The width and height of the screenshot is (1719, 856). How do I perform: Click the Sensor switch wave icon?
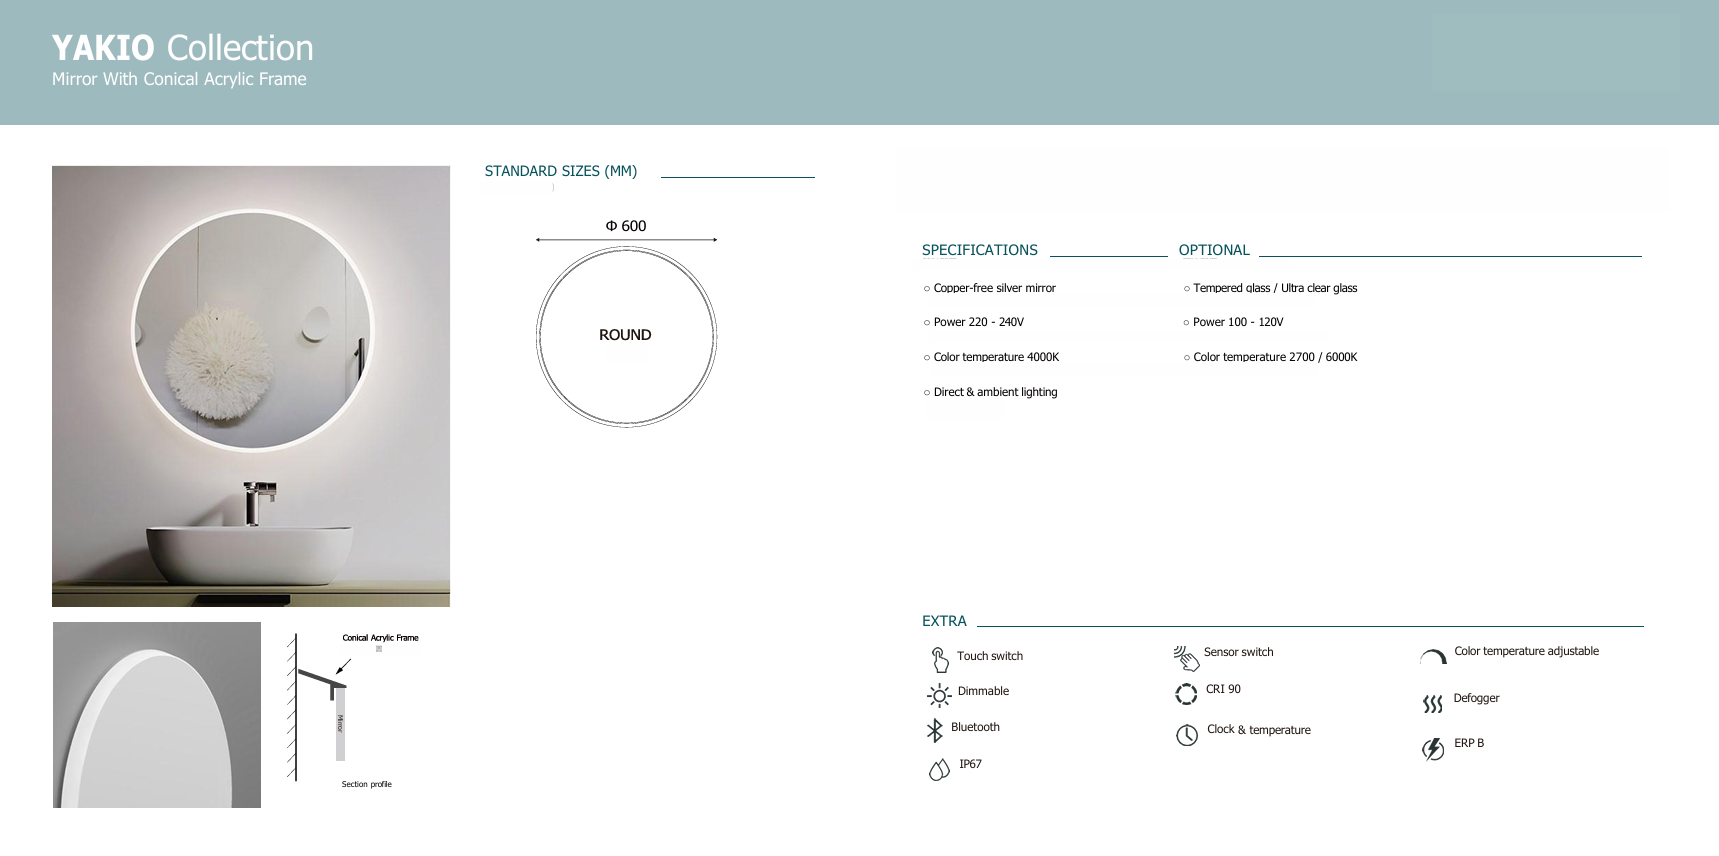coord(1186,657)
